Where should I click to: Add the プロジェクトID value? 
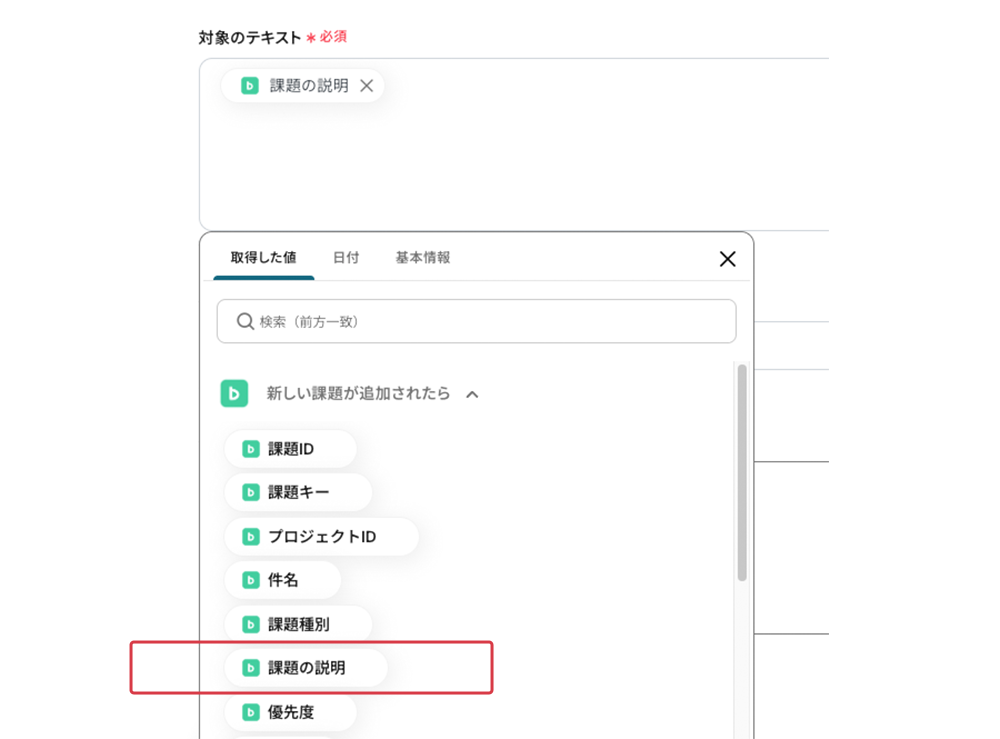tap(321, 537)
